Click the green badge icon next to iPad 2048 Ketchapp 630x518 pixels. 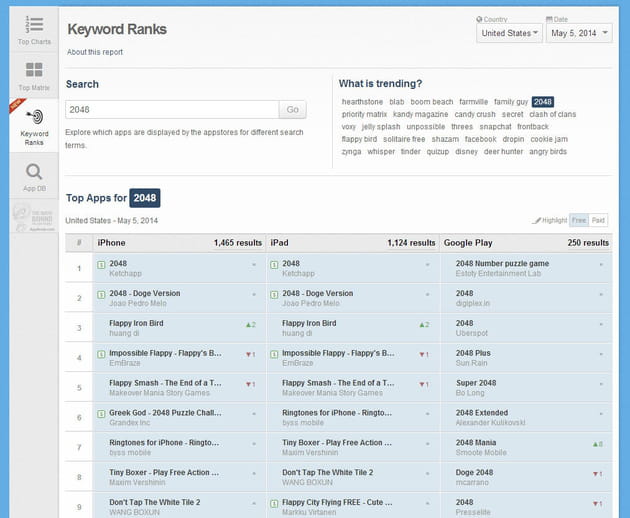pos(274,265)
